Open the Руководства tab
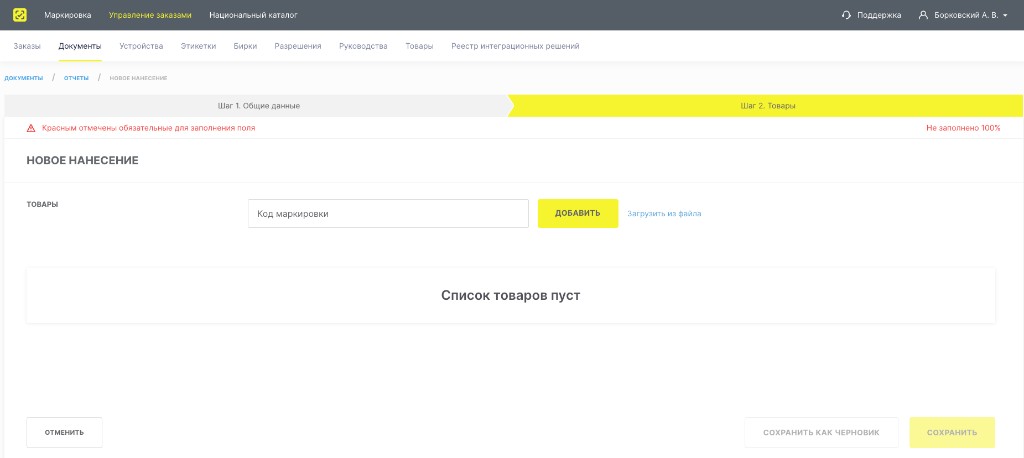 pos(363,46)
